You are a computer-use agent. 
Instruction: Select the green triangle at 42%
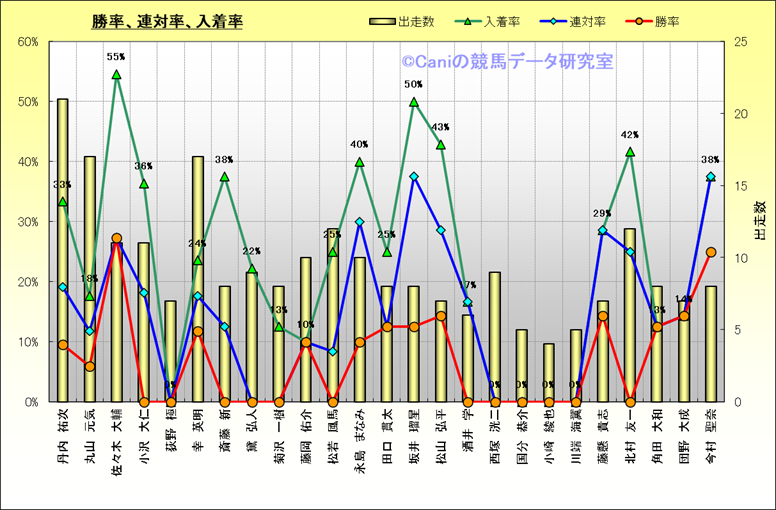click(x=630, y=152)
